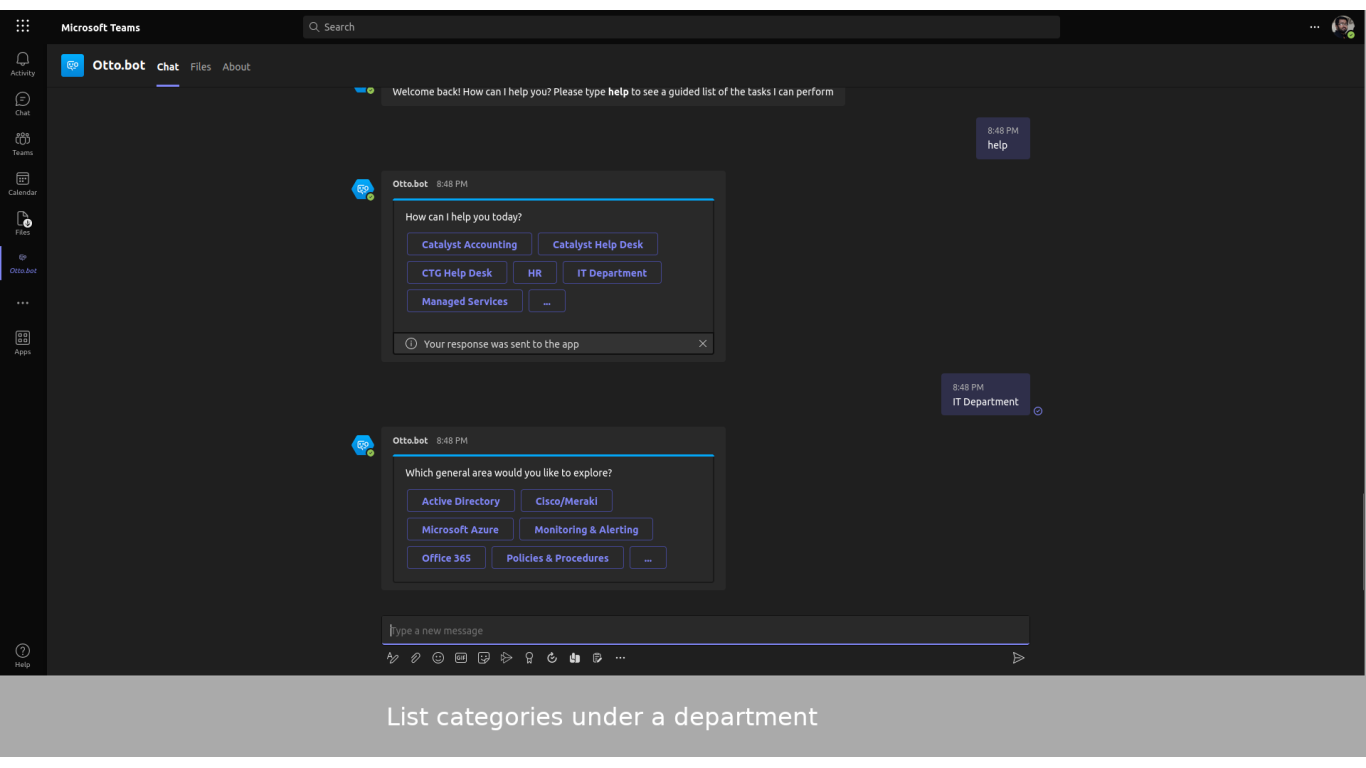Open Chat in the left rail
1366x768 pixels.
23,104
